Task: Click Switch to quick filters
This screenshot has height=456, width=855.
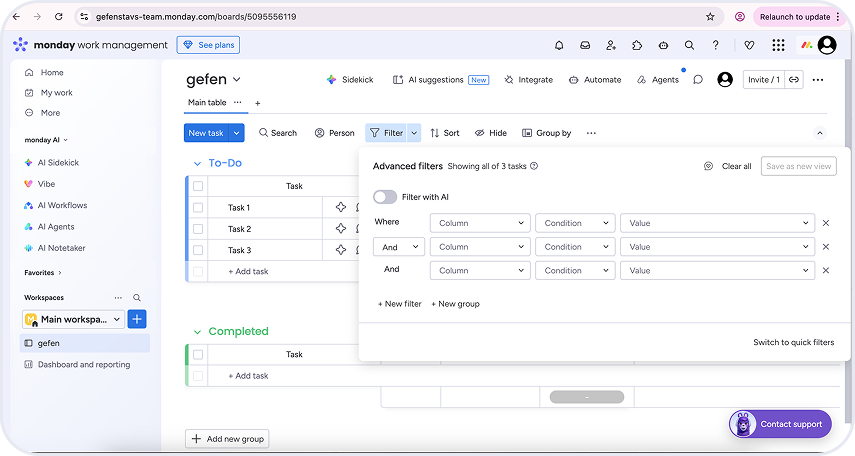Action: 793,342
